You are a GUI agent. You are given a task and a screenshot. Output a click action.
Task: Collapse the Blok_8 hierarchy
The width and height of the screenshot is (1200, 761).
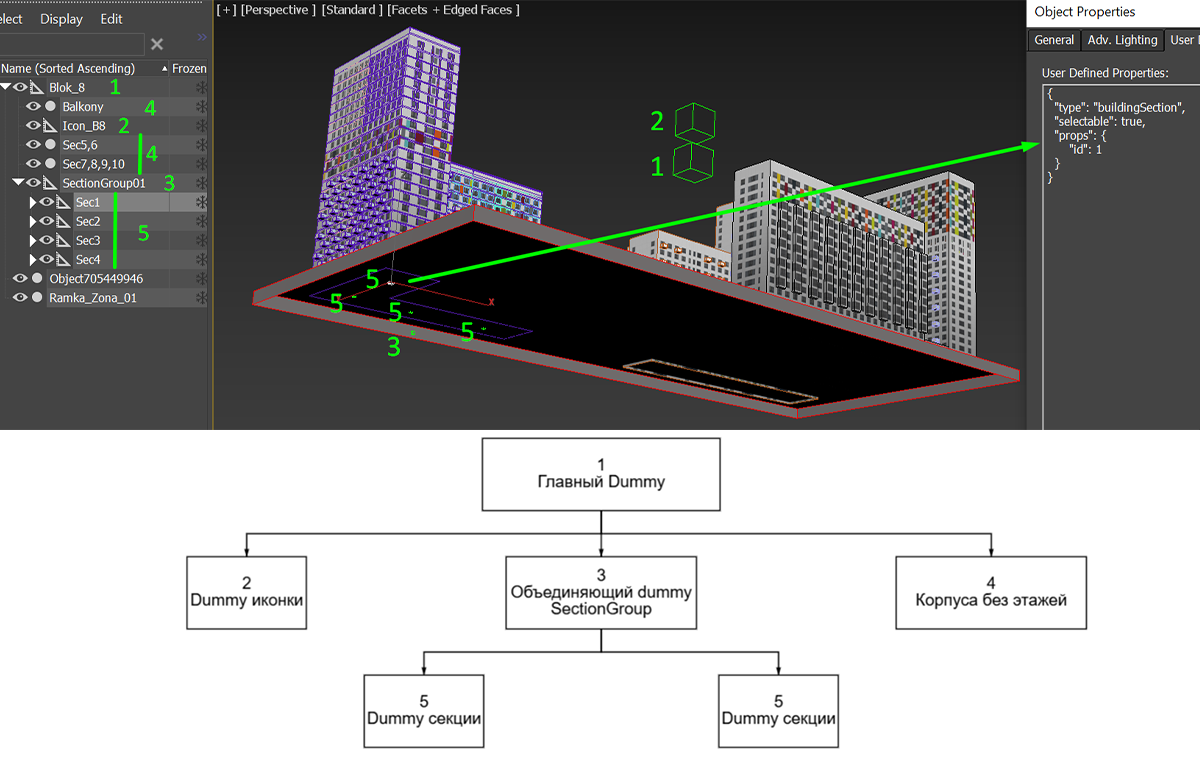coord(6,88)
